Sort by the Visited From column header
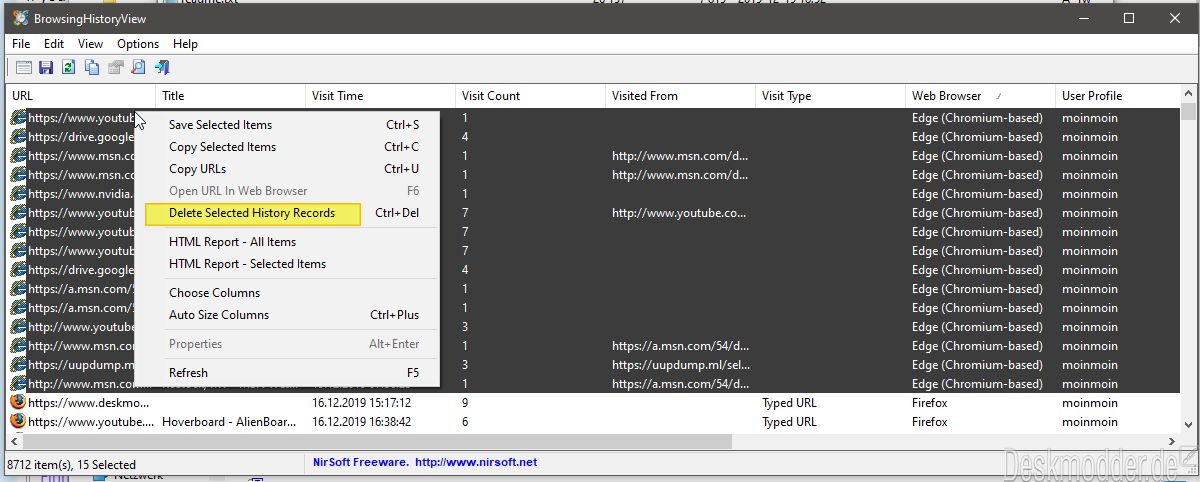This screenshot has width=1200, height=482. click(681, 96)
